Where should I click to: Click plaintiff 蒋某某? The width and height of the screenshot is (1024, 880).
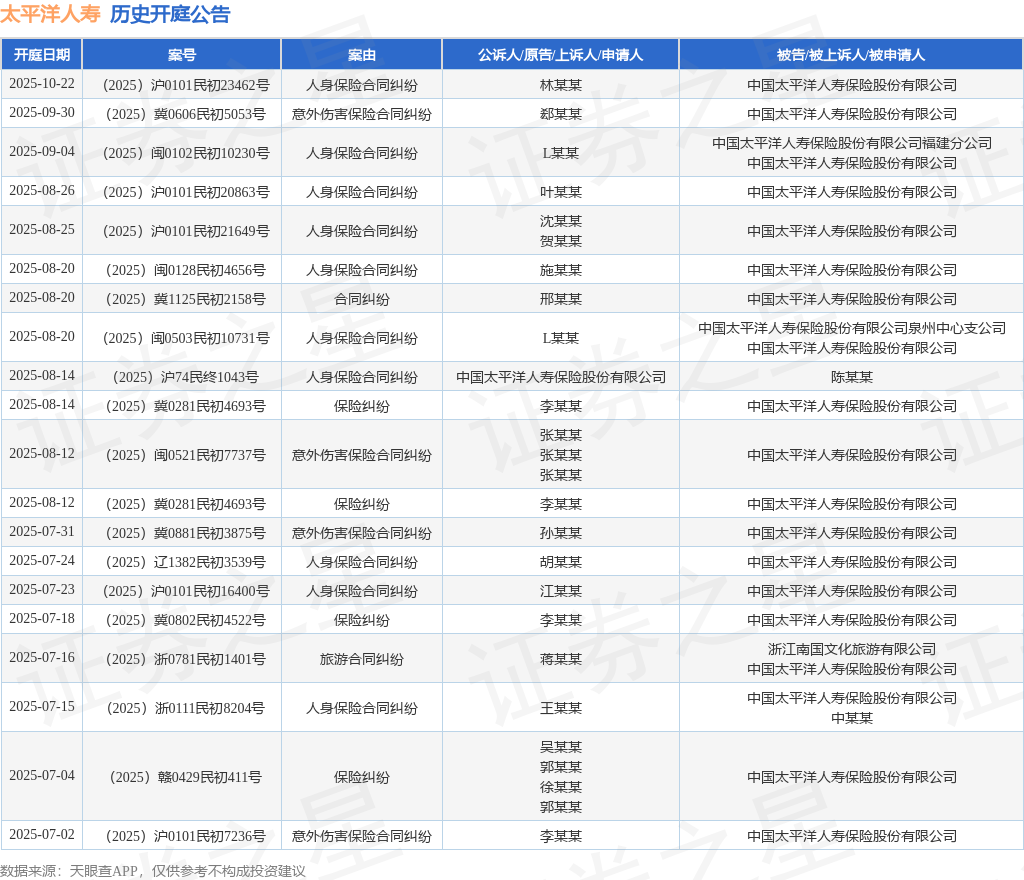[561, 659]
